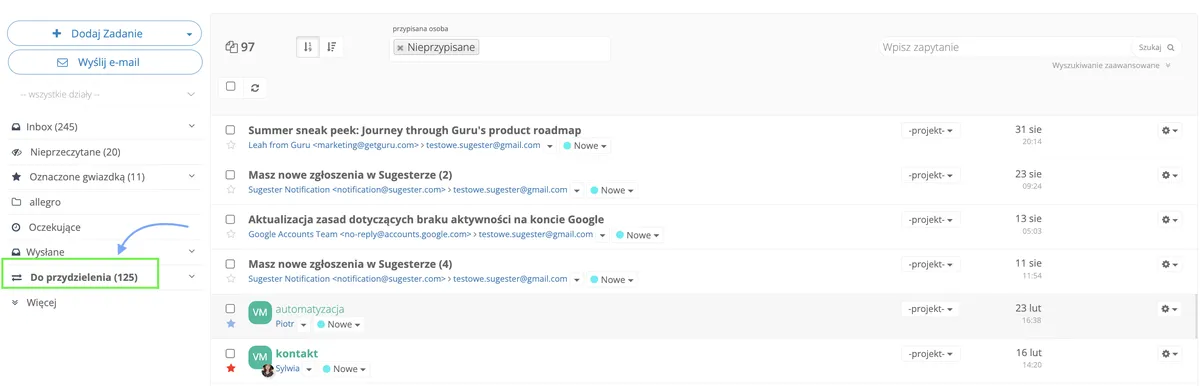Expand the Inbox (245) folder

click(x=191, y=127)
